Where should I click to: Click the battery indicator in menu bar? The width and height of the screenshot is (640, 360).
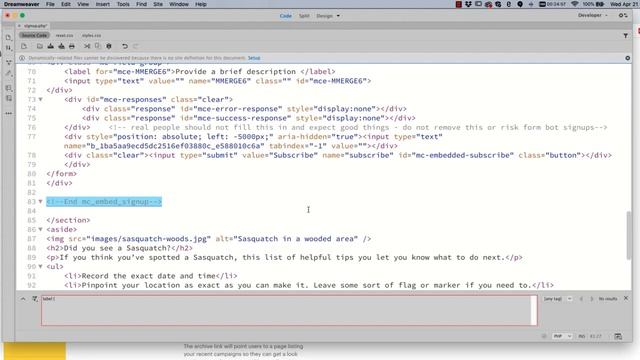click(x=600, y=4)
